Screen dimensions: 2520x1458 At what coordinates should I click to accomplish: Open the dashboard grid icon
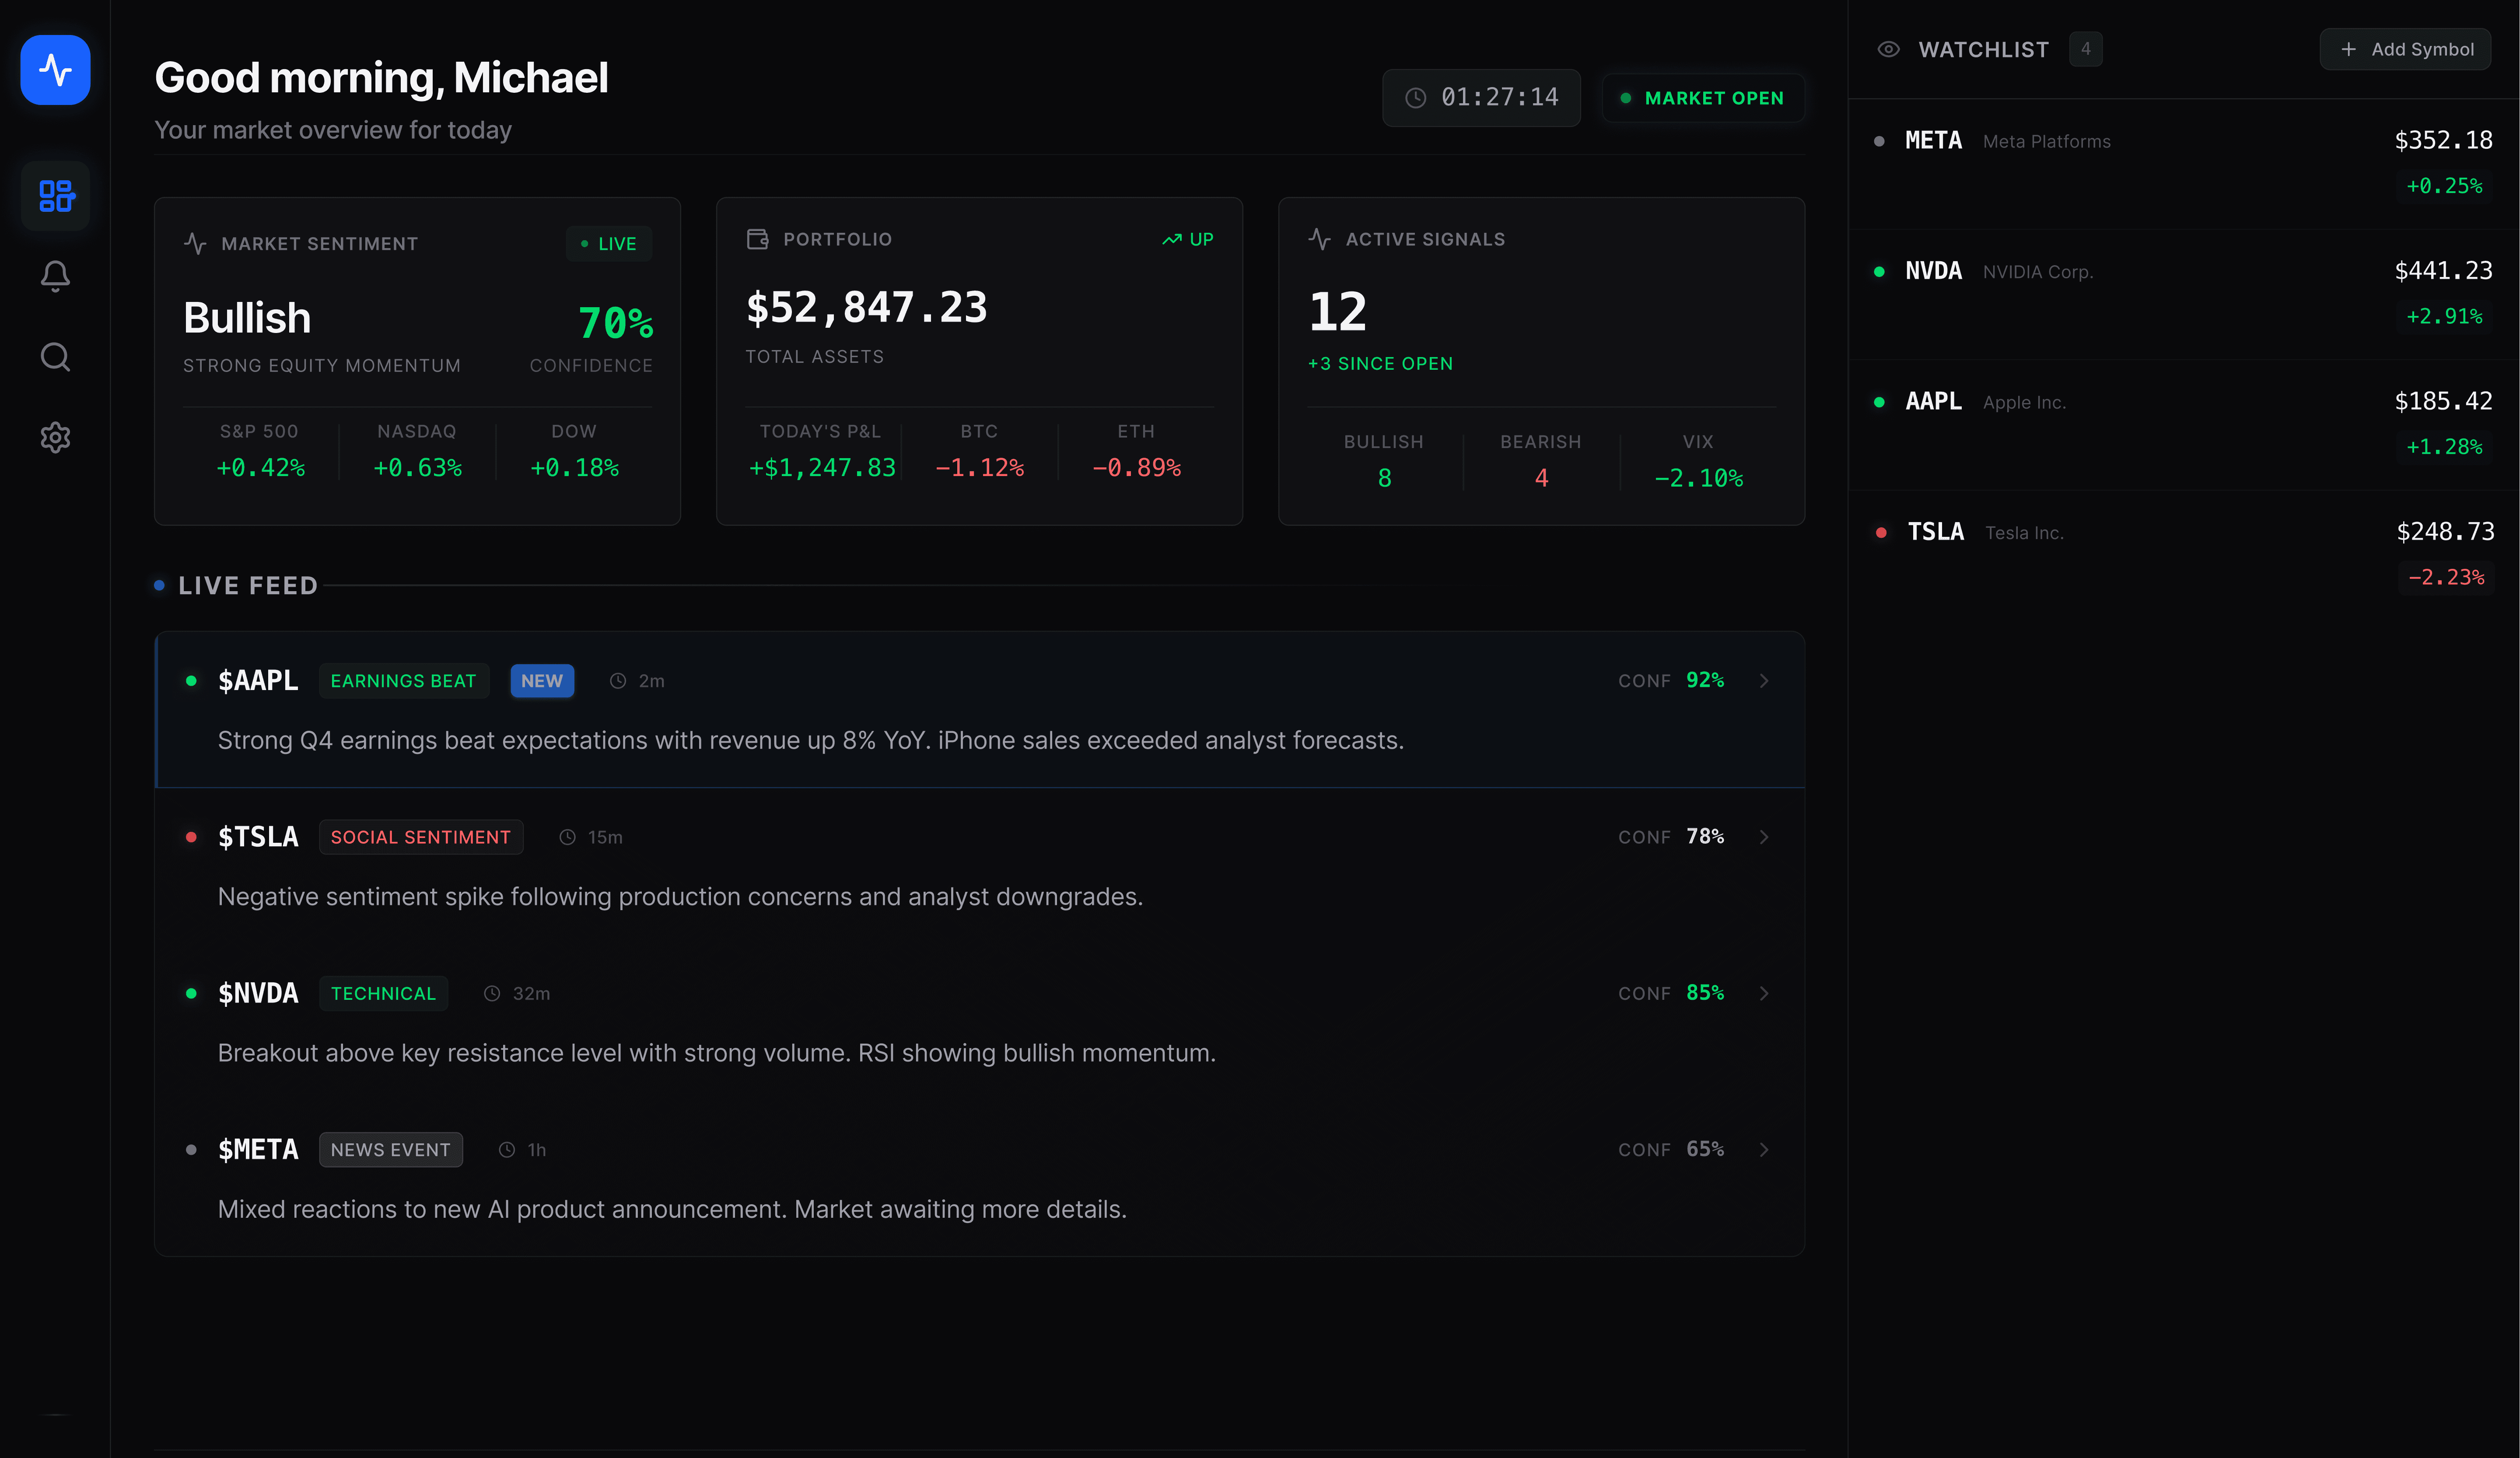pos(55,195)
